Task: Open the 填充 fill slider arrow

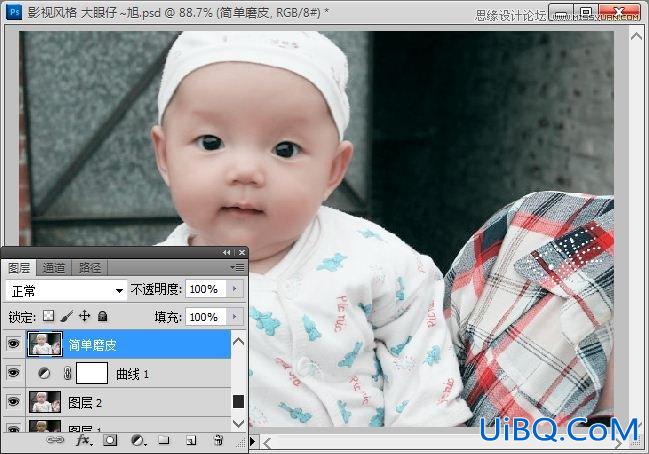Action: (x=235, y=317)
